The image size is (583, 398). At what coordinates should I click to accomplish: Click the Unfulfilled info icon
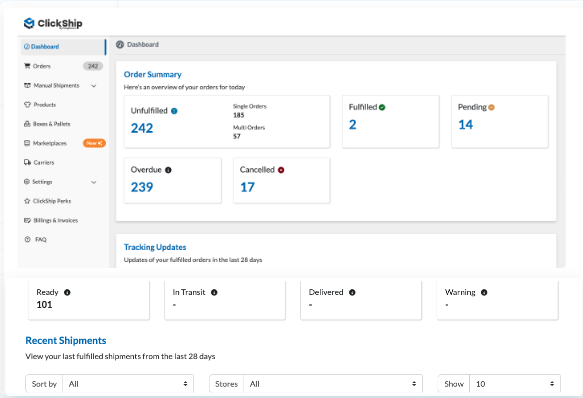coord(174,111)
